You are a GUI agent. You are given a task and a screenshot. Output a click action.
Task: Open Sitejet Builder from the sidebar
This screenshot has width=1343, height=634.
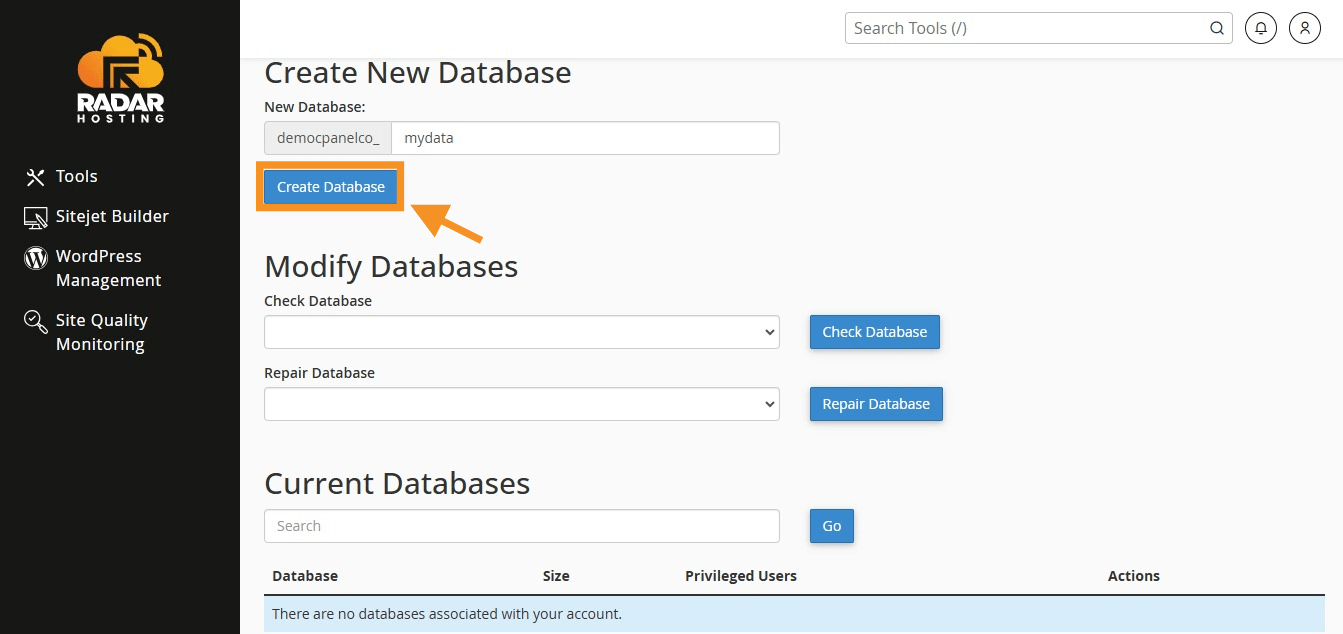(111, 217)
